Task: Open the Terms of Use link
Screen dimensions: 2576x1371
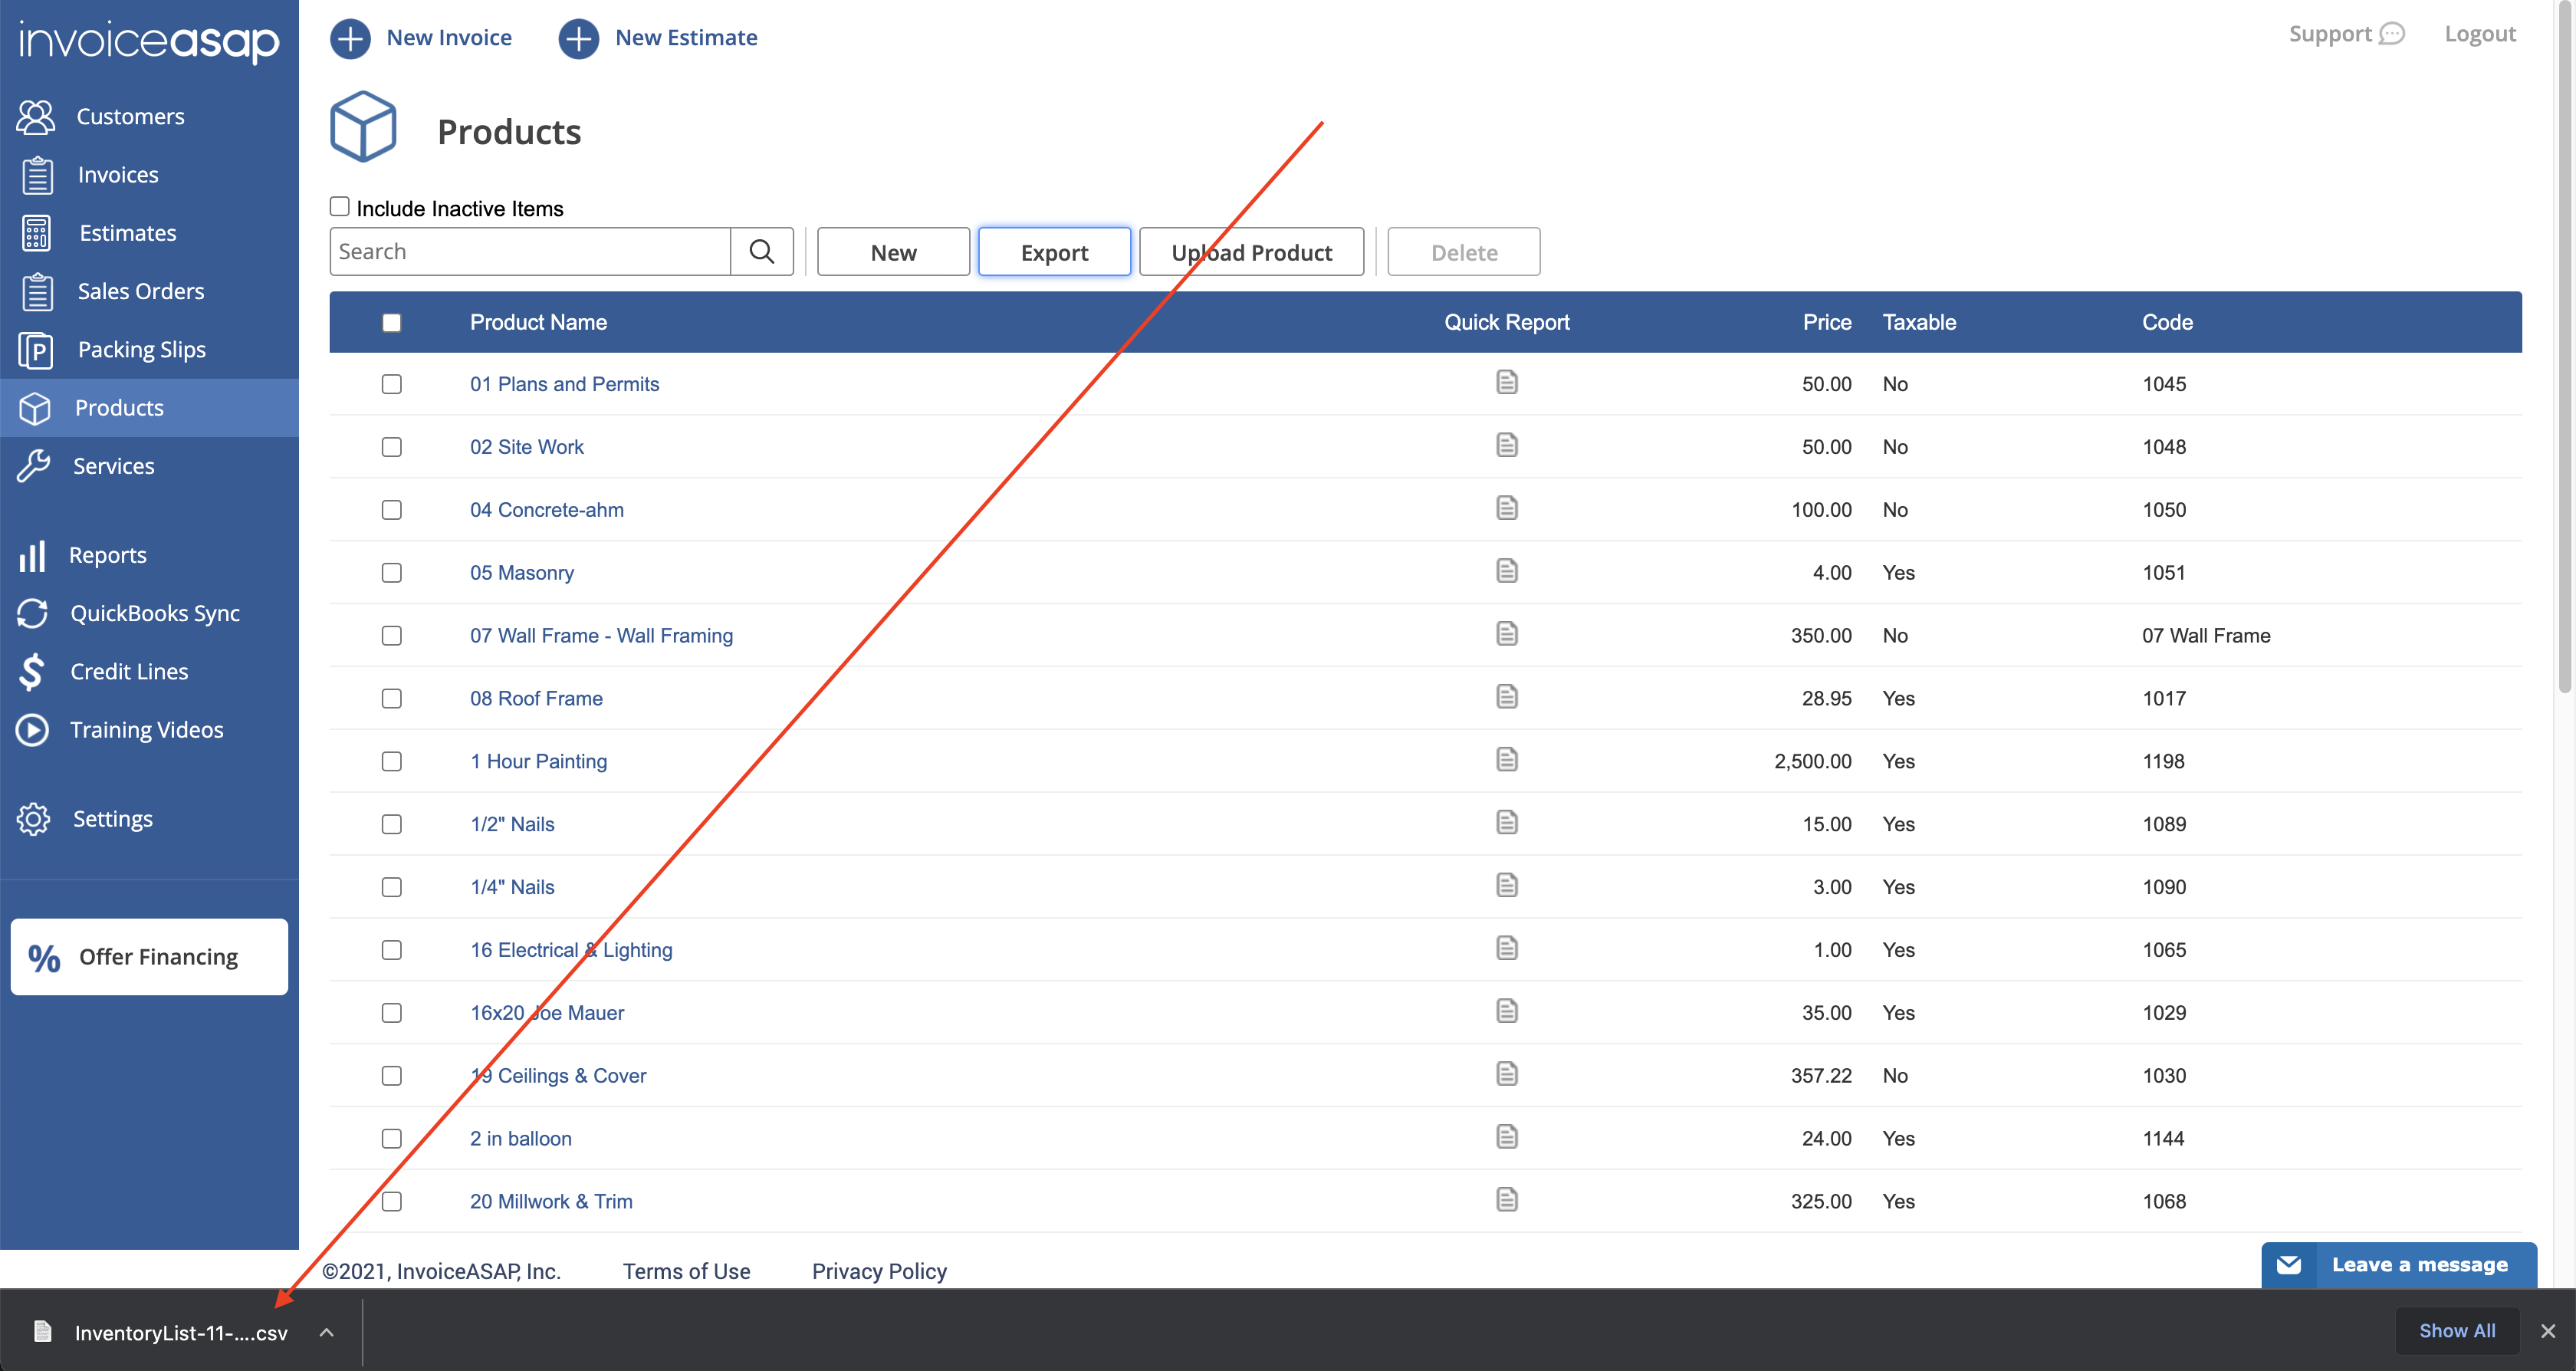Action: [686, 1271]
